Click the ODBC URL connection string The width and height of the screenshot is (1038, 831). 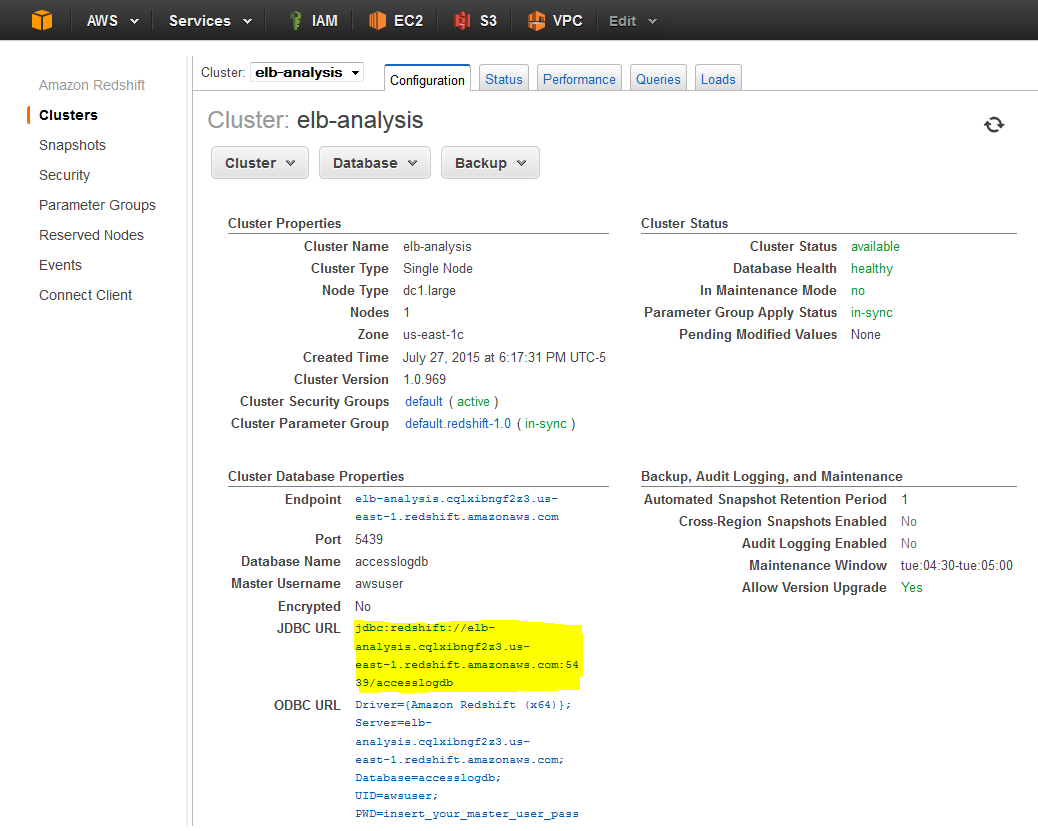[x=467, y=759]
